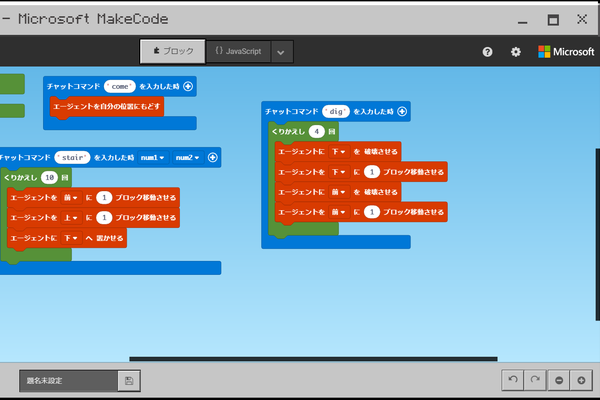Close the MakeCode window
600x400 pixels.
(x=582, y=19)
